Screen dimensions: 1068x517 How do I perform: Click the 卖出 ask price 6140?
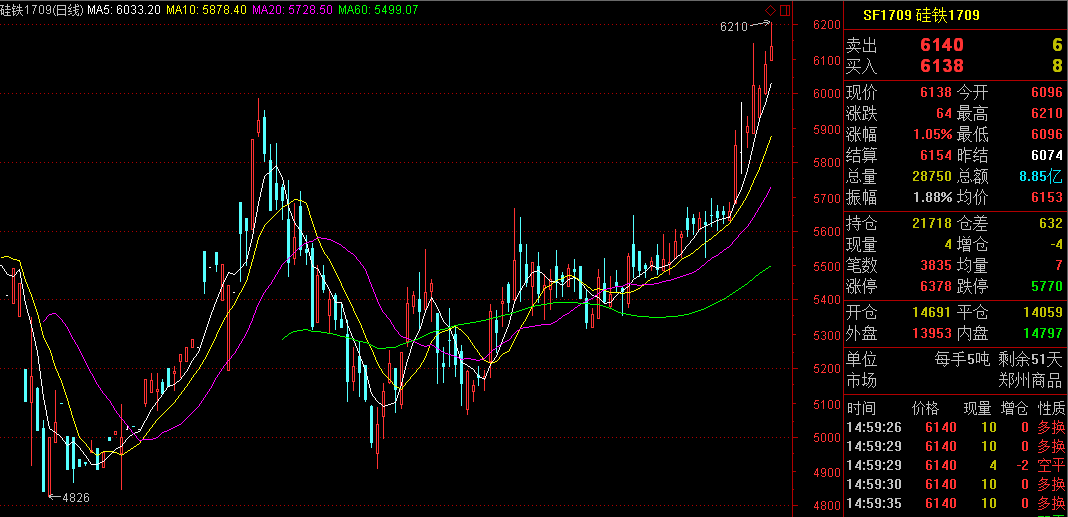(x=941, y=45)
